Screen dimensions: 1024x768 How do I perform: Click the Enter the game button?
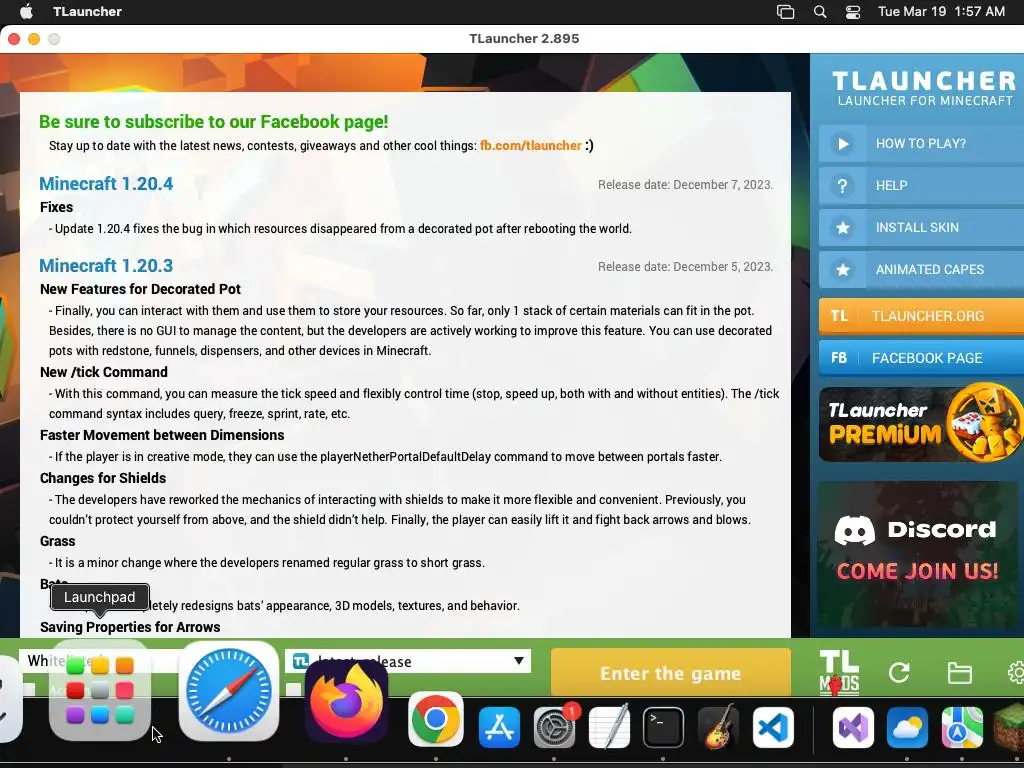pos(671,673)
